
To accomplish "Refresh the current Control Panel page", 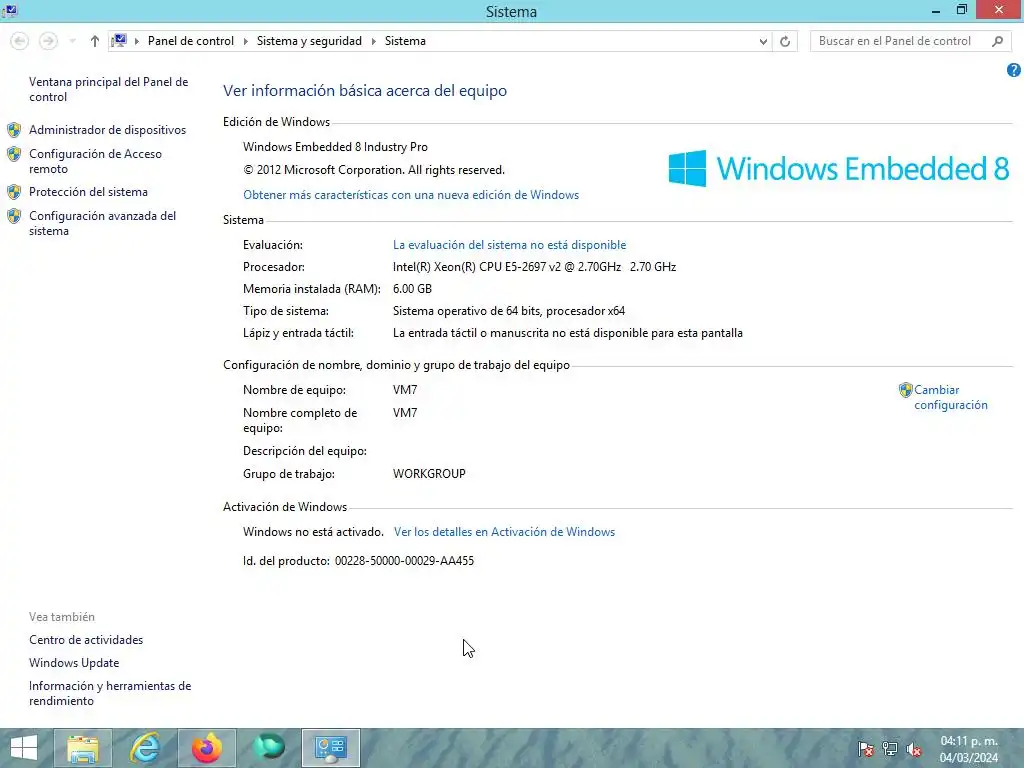I will tap(785, 42).
